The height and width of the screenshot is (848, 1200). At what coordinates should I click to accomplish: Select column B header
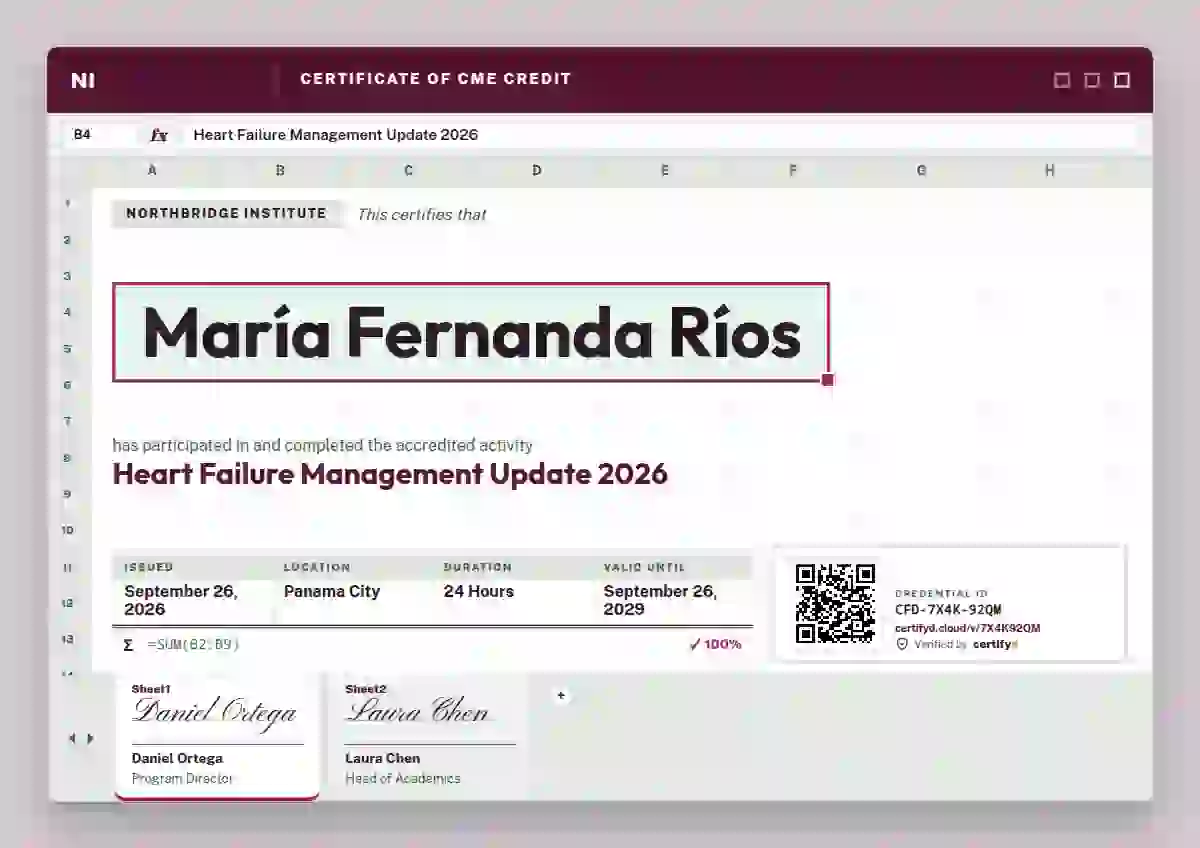click(280, 171)
